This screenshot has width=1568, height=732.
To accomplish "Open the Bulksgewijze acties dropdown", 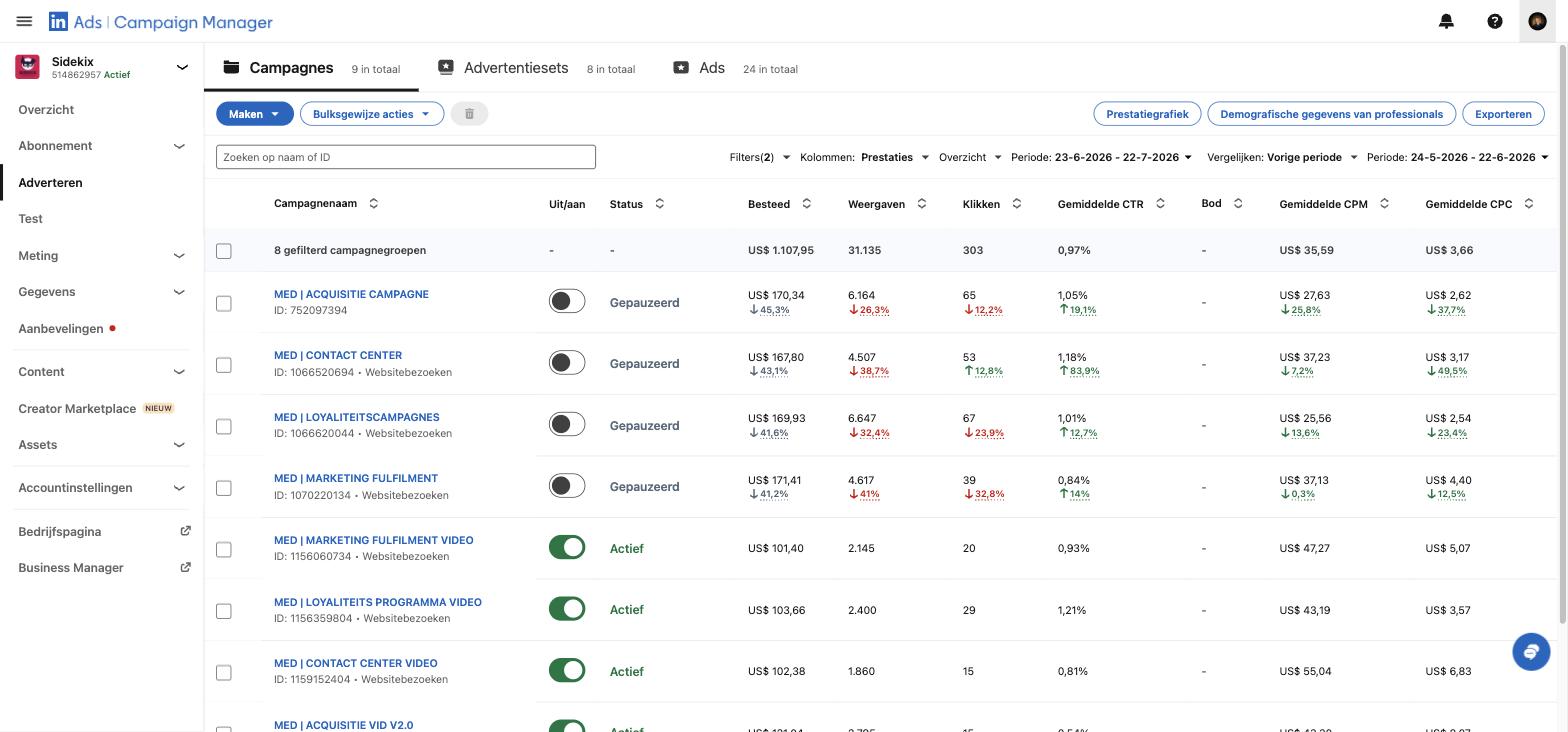I will pyautogui.click(x=372, y=114).
